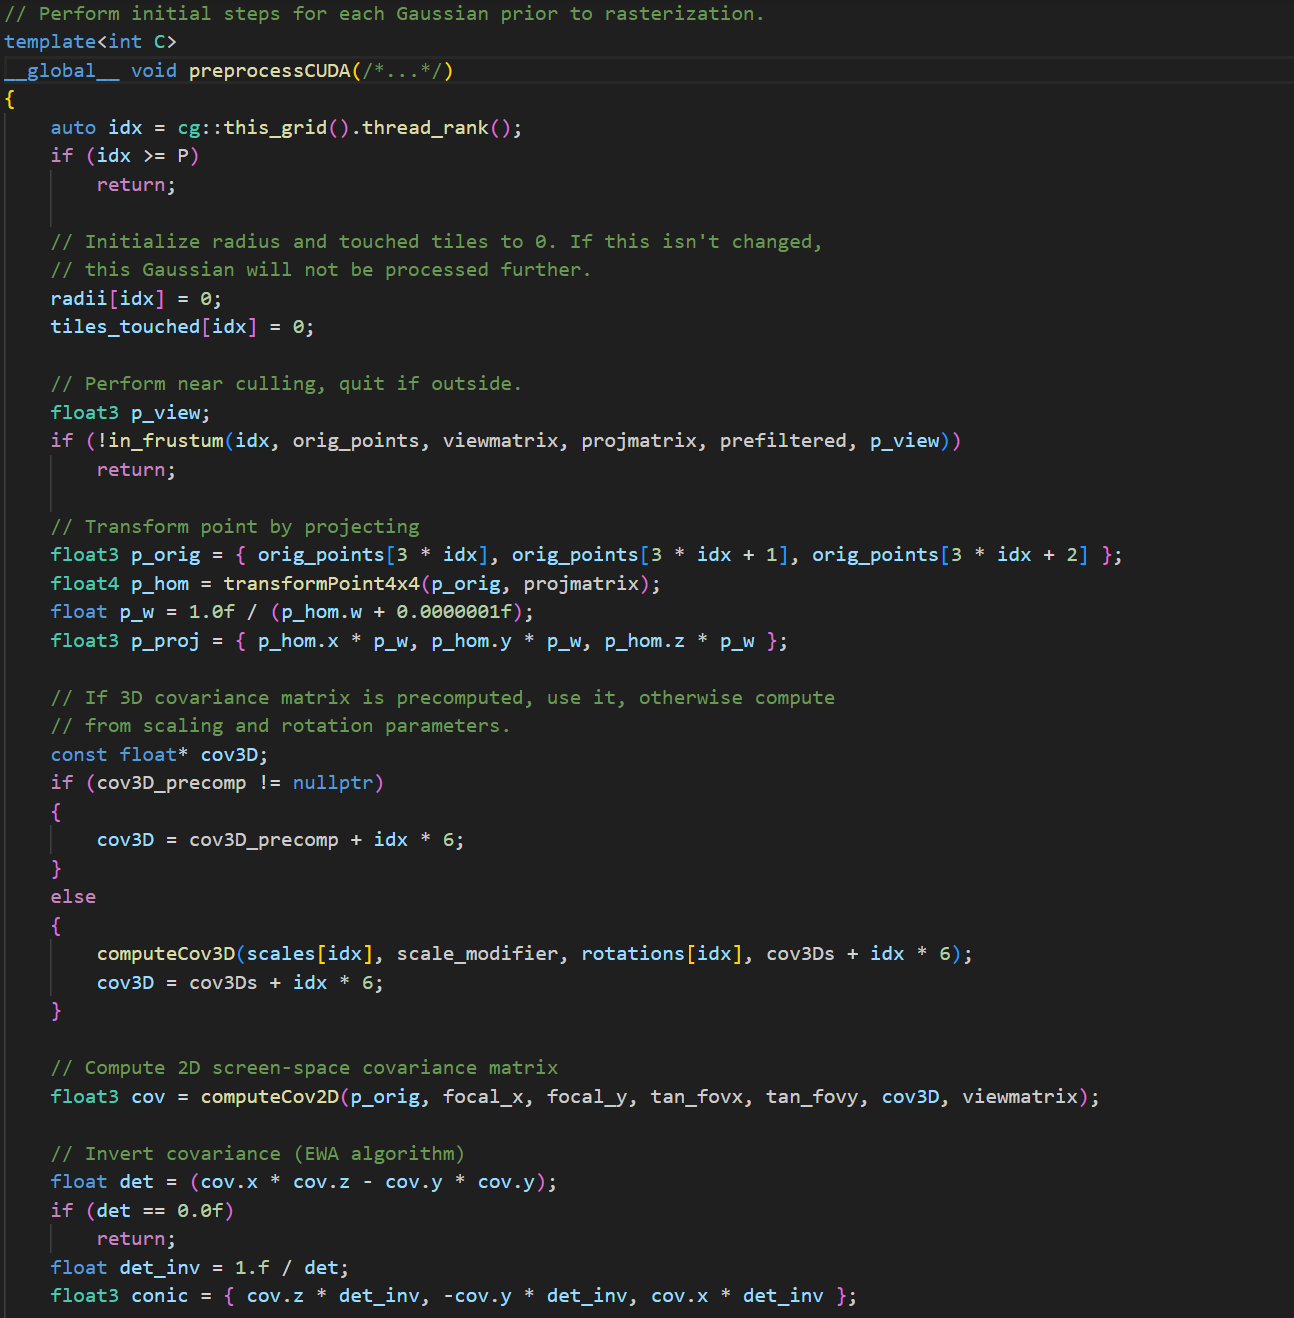Click the comment "Invert covariance (EWA algorithm)"
Screen dimensions: 1294x1318
[258, 1154]
